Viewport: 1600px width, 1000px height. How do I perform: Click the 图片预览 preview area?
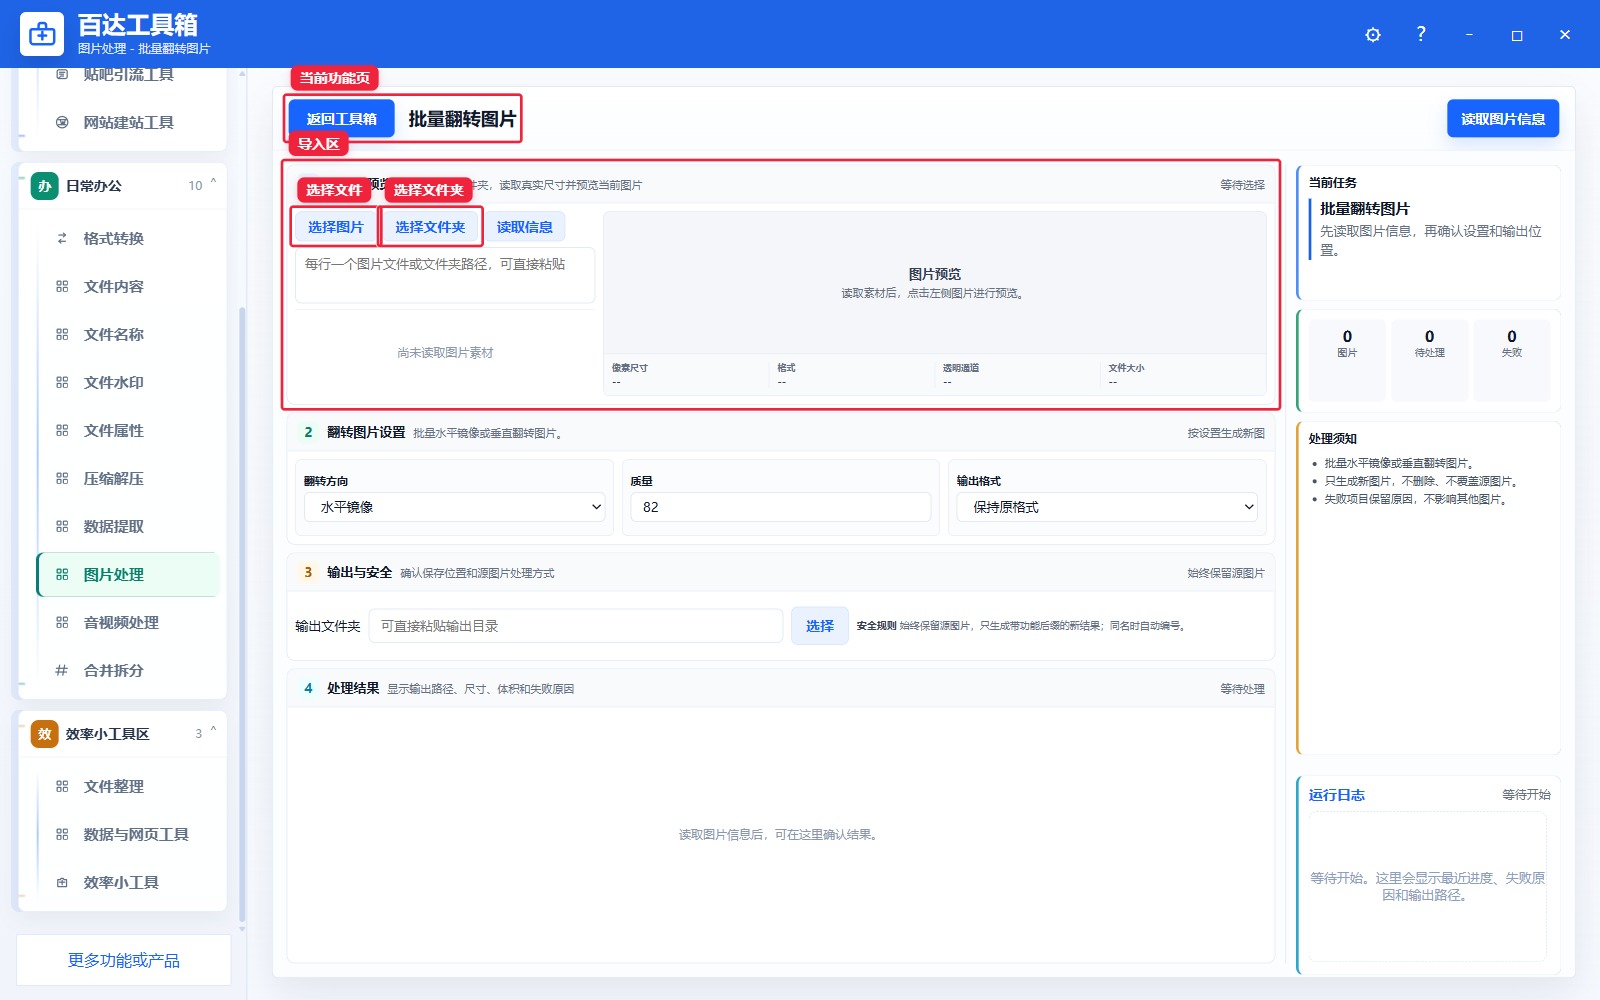[x=935, y=283]
